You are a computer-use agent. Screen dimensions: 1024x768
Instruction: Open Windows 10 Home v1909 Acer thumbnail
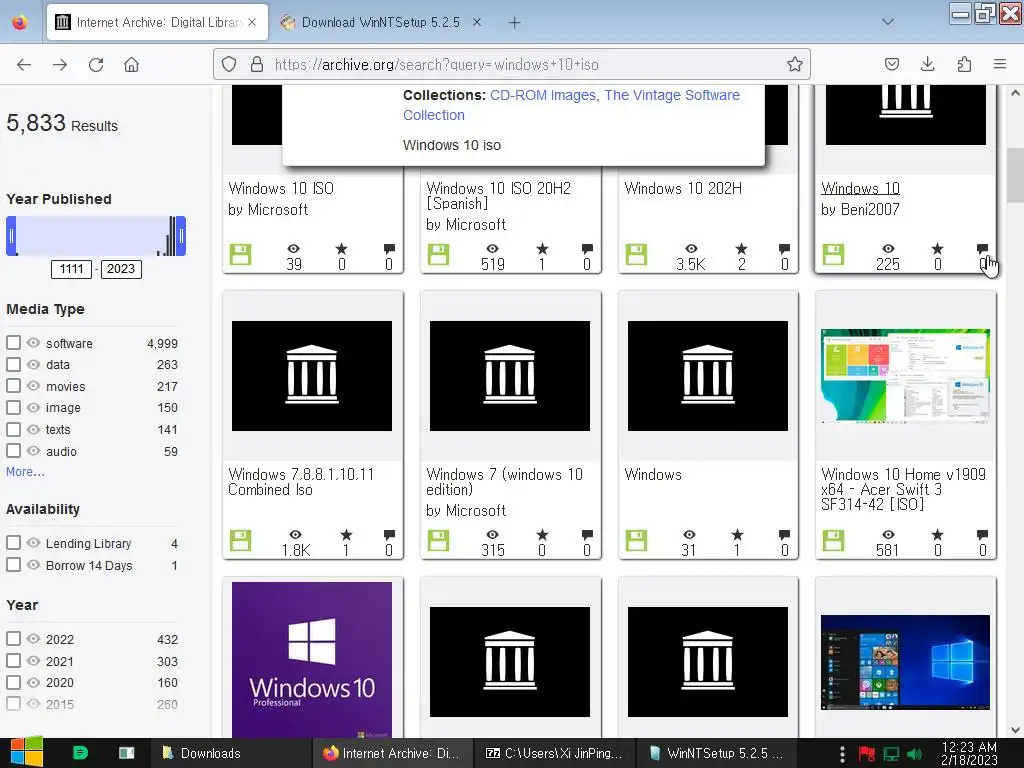point(905,376)
